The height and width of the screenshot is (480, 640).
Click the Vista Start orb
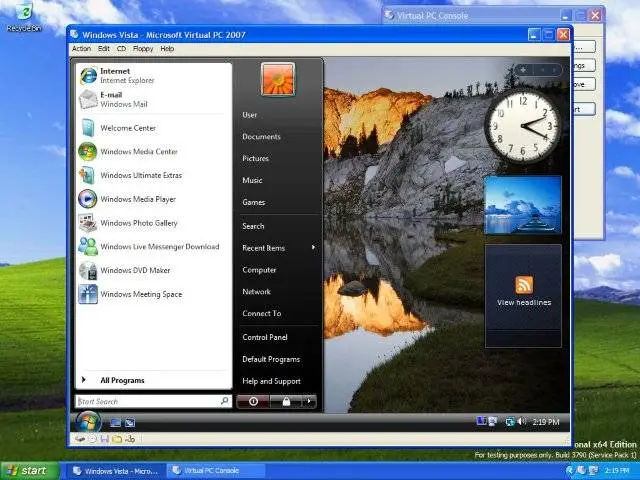click(x=88, y=421)
